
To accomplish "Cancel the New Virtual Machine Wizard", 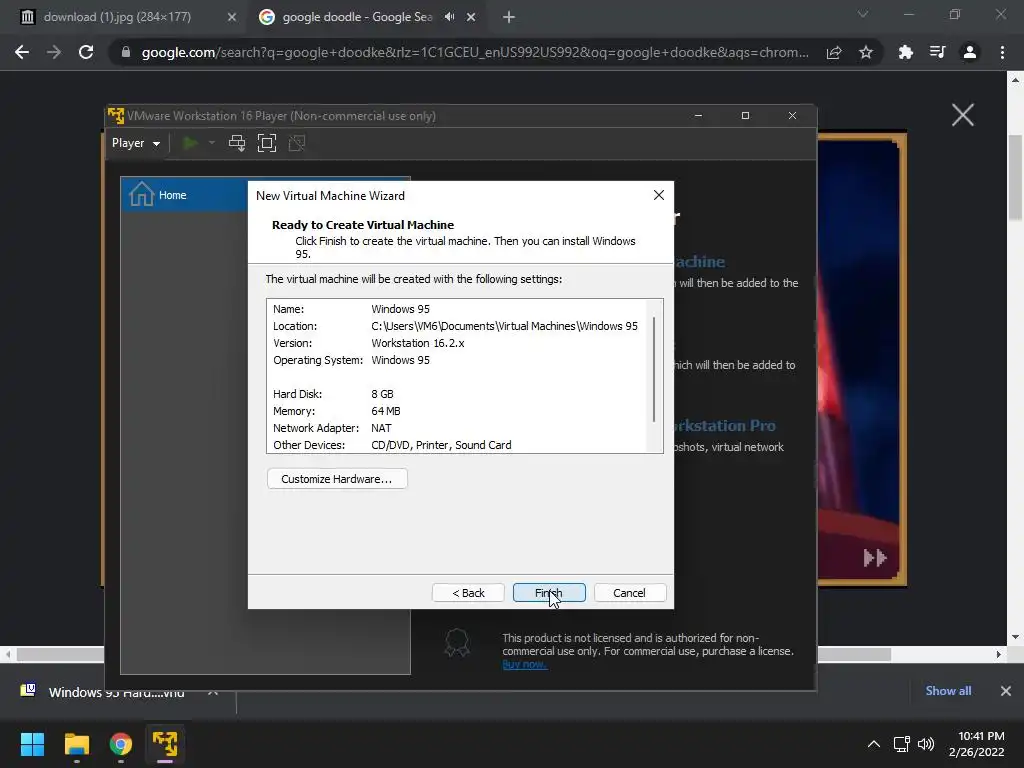I will (x=630, y=592).
